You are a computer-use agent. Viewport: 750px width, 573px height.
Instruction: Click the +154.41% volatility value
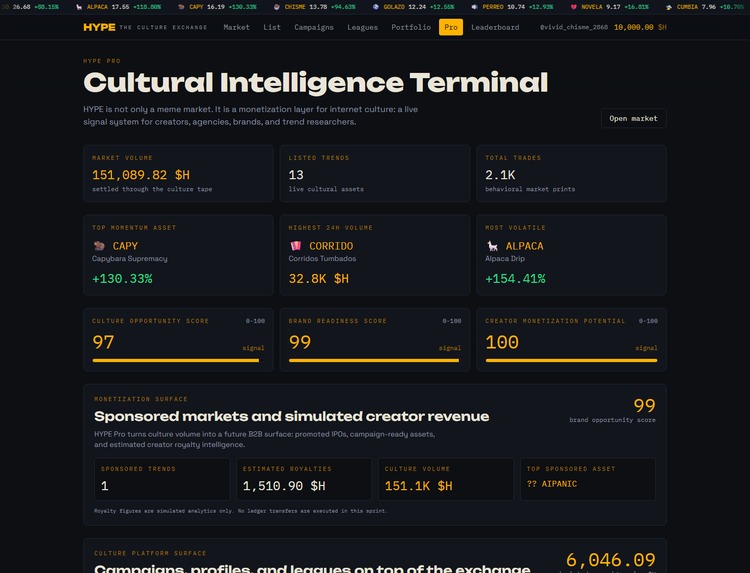pyautogui.click(x=515, y=278)
